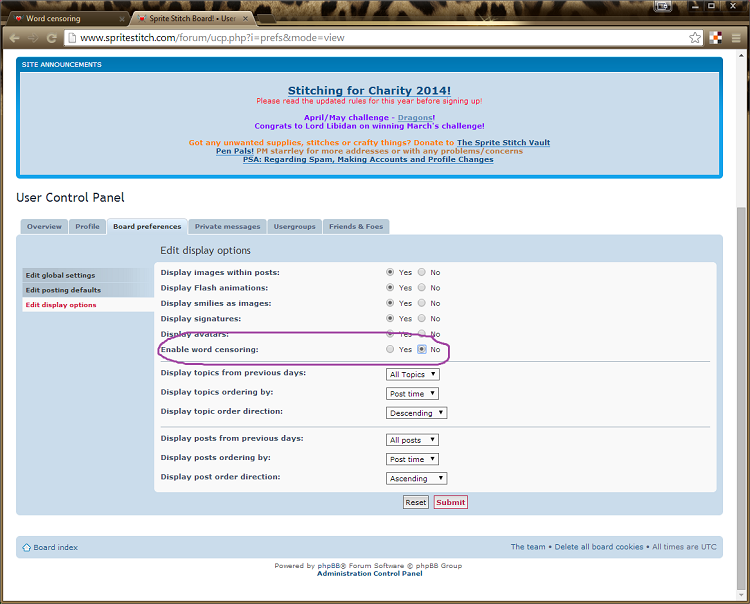Bookmark this page with the star icon
Screen dimensions: 750x604
coord(695,38)
